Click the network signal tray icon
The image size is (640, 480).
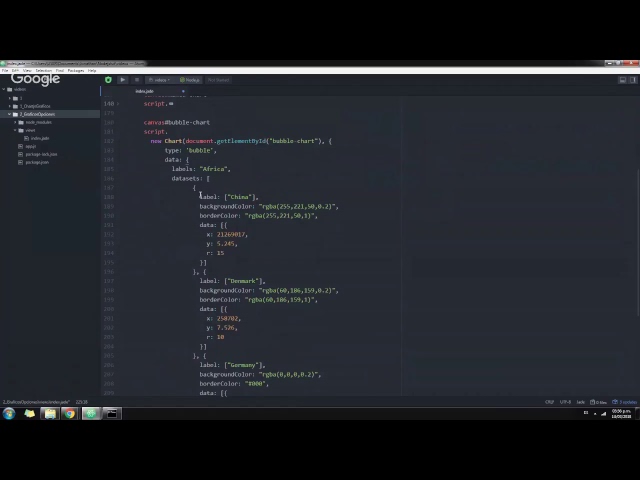click(603, 413)
